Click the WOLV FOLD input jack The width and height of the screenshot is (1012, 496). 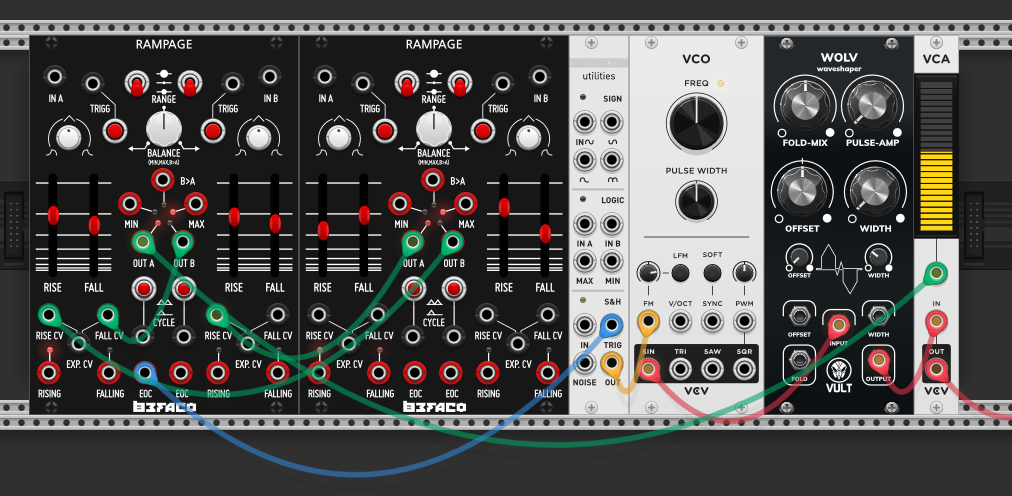tap(799, 360)
